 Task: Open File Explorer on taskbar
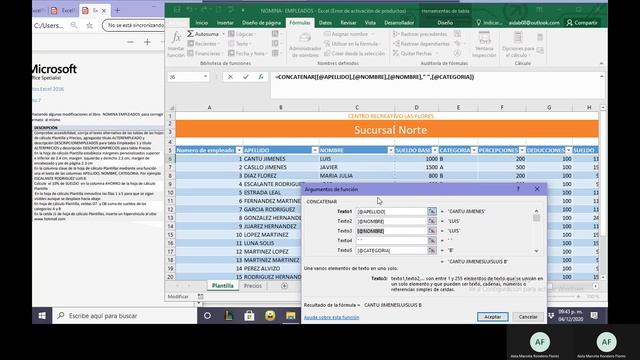click(291, 316)
